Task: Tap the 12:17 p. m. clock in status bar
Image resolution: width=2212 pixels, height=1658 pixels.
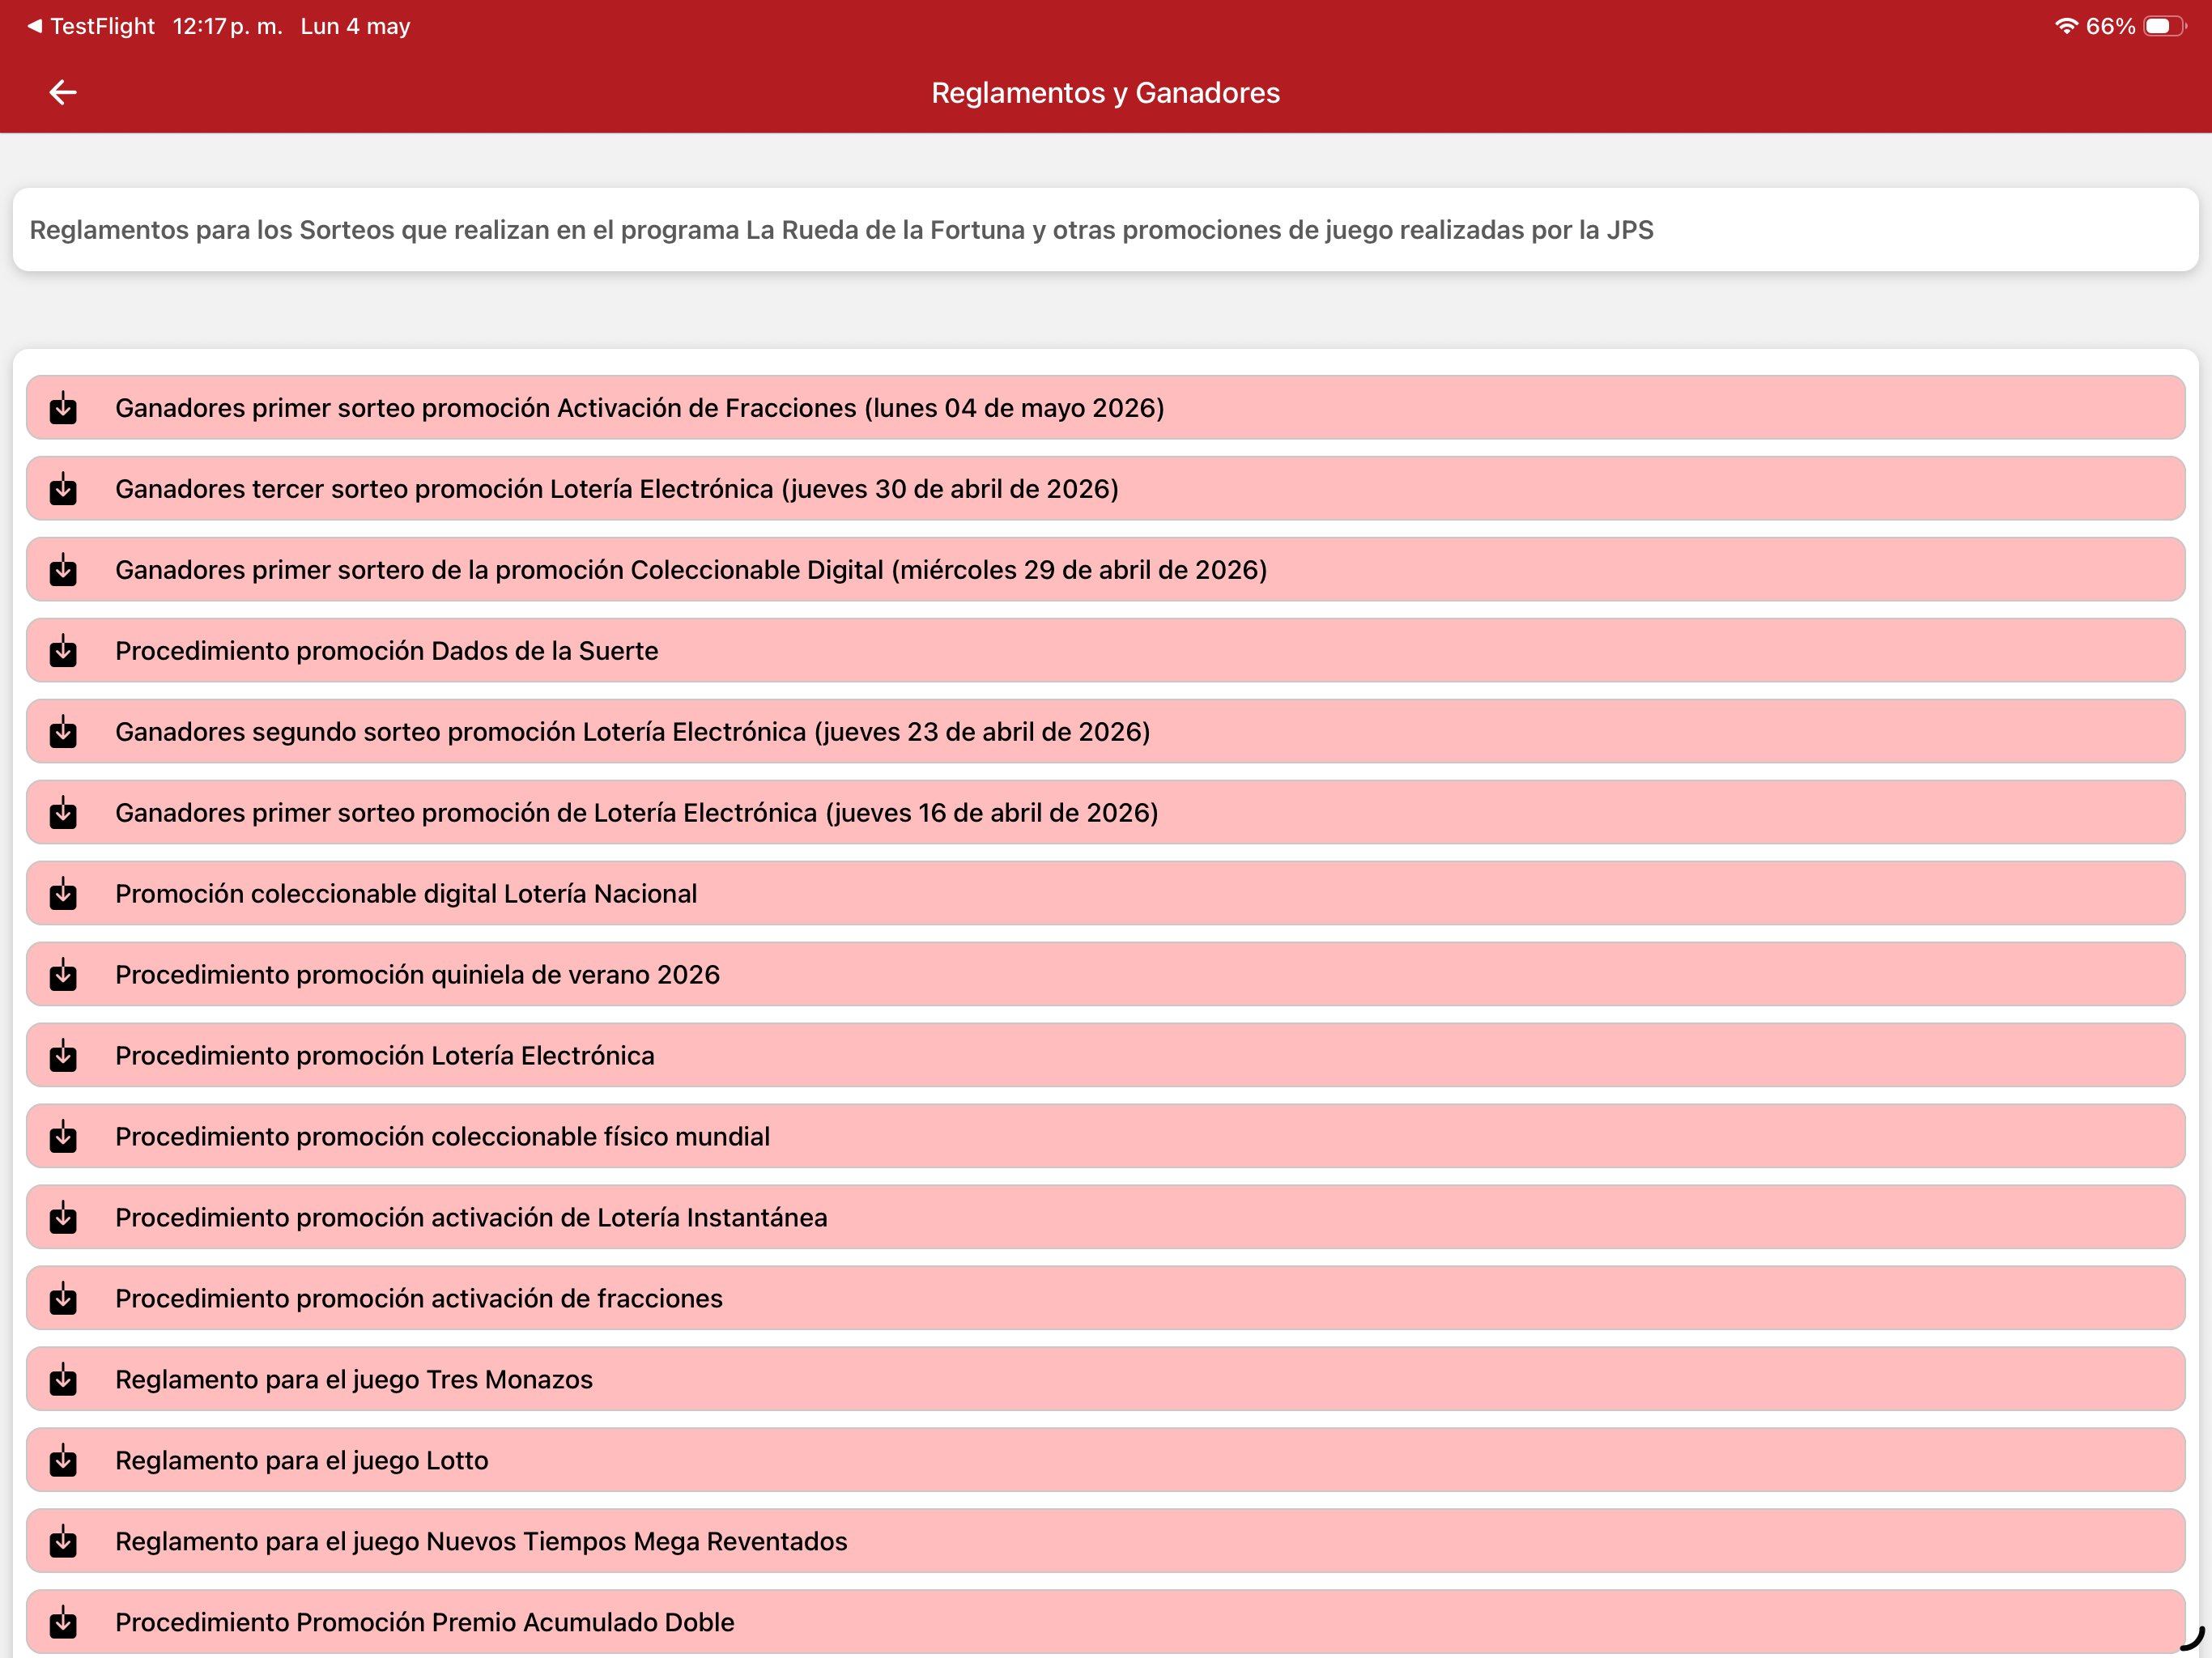Action: pyautogui.click(x=227, y=26)
